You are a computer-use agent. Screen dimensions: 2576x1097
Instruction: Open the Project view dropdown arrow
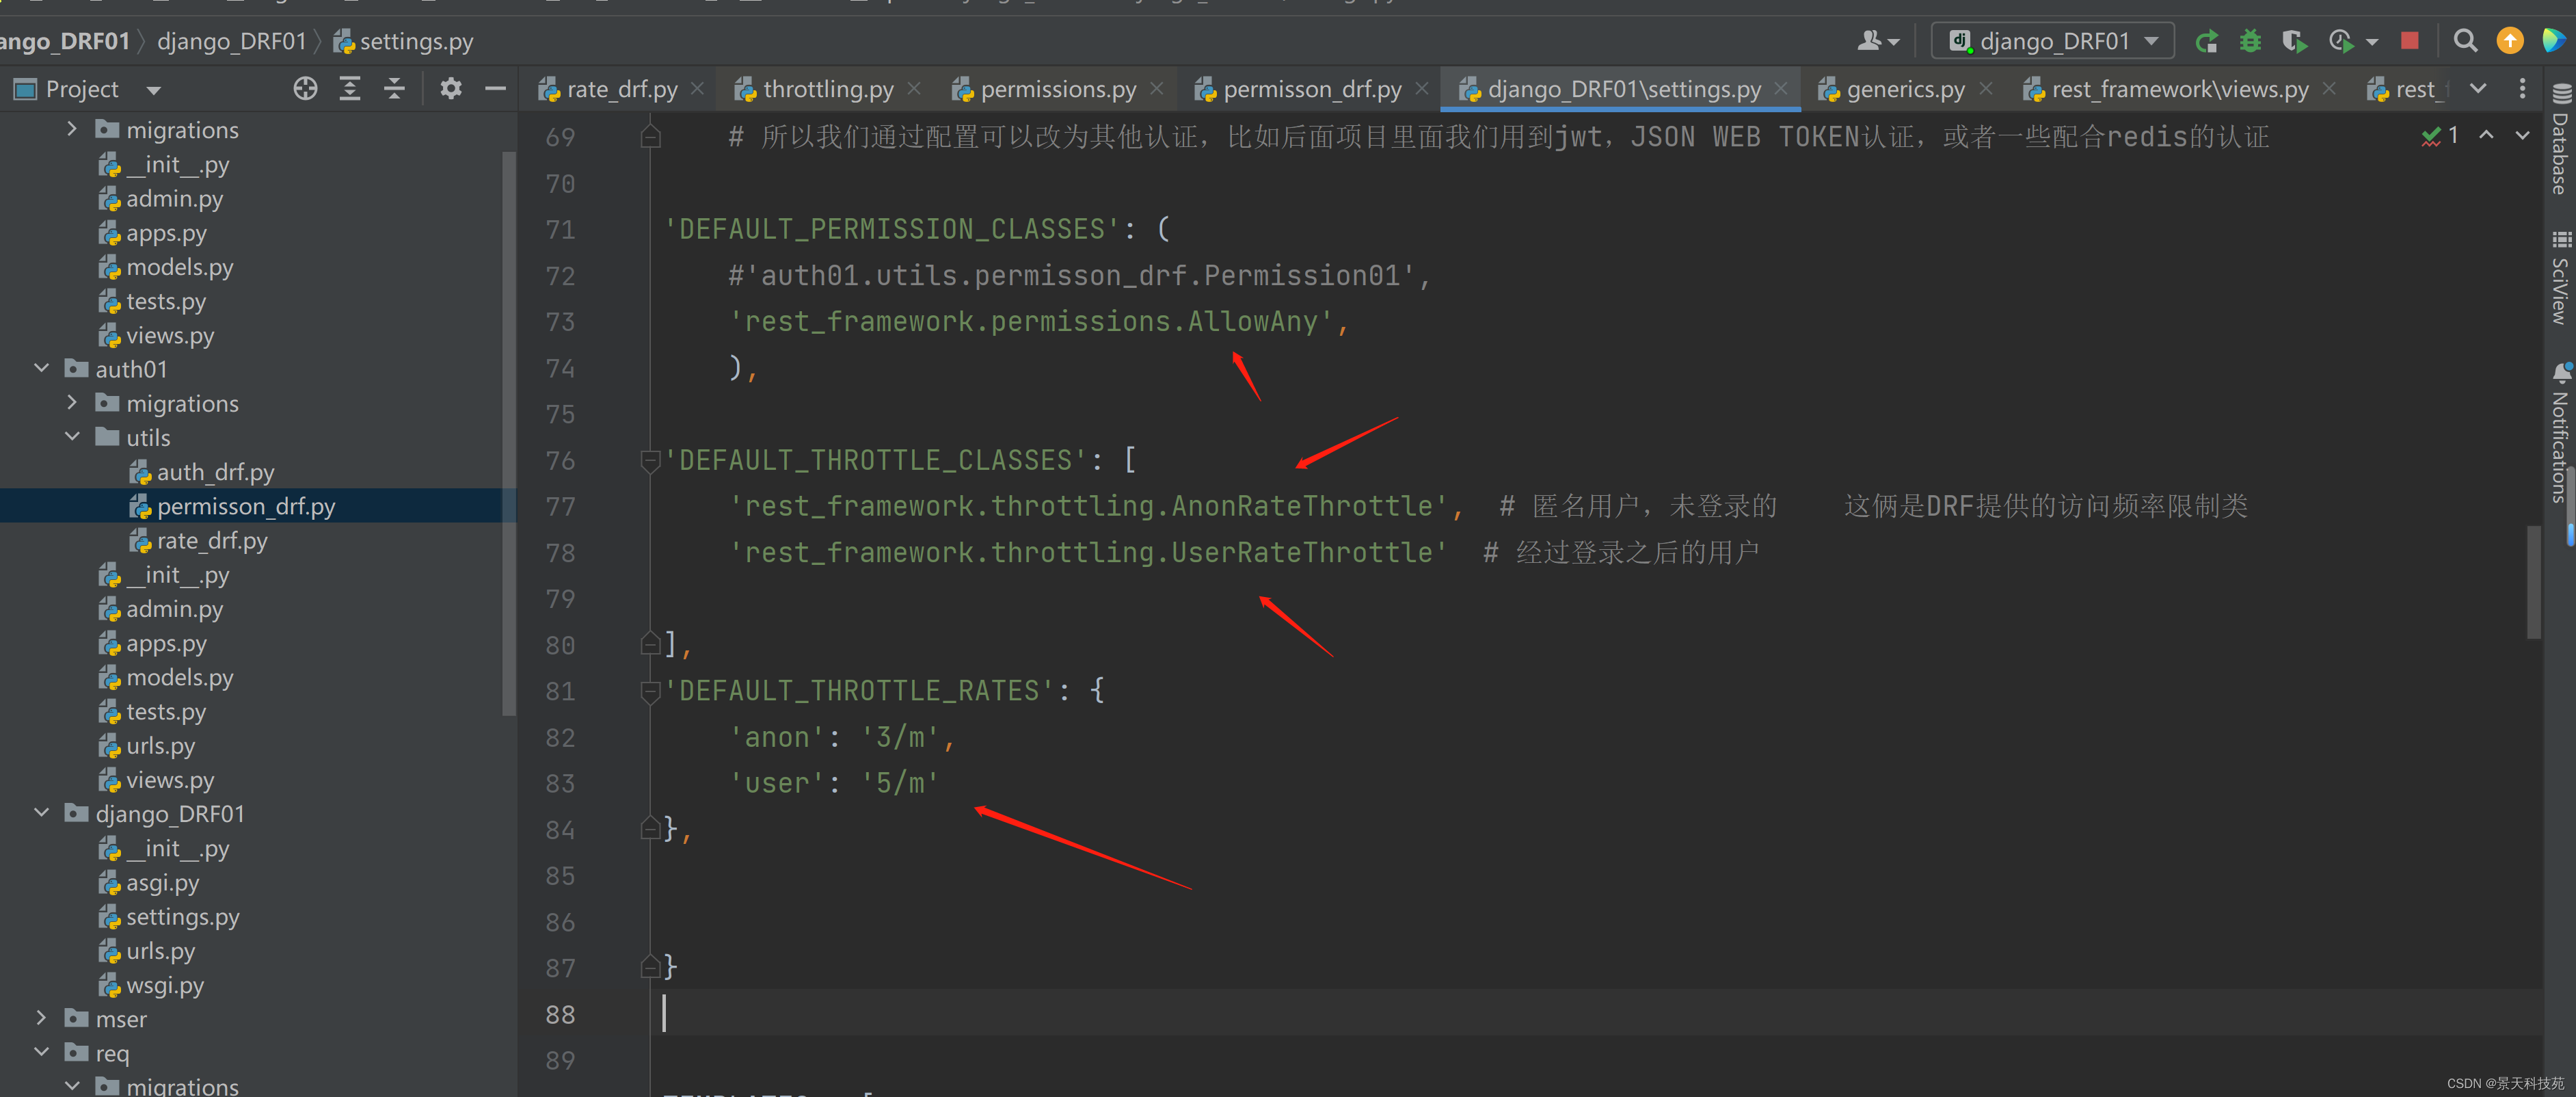click(153, 90)
